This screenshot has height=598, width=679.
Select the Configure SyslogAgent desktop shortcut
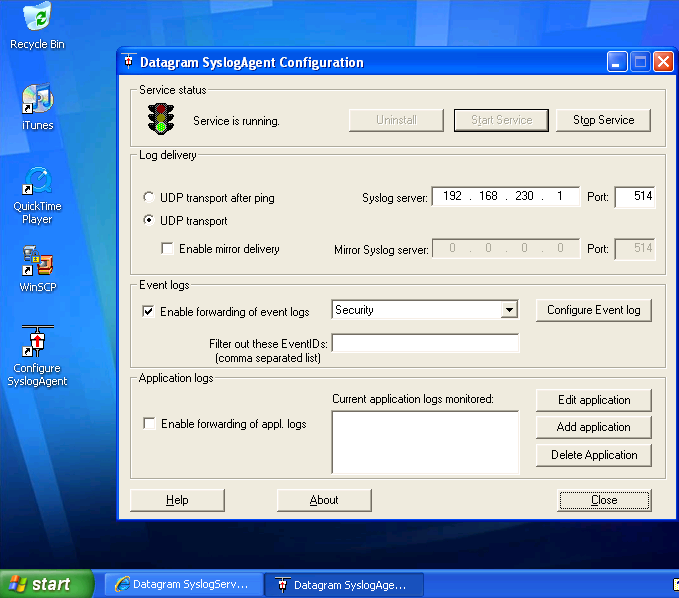coord(38,355)
